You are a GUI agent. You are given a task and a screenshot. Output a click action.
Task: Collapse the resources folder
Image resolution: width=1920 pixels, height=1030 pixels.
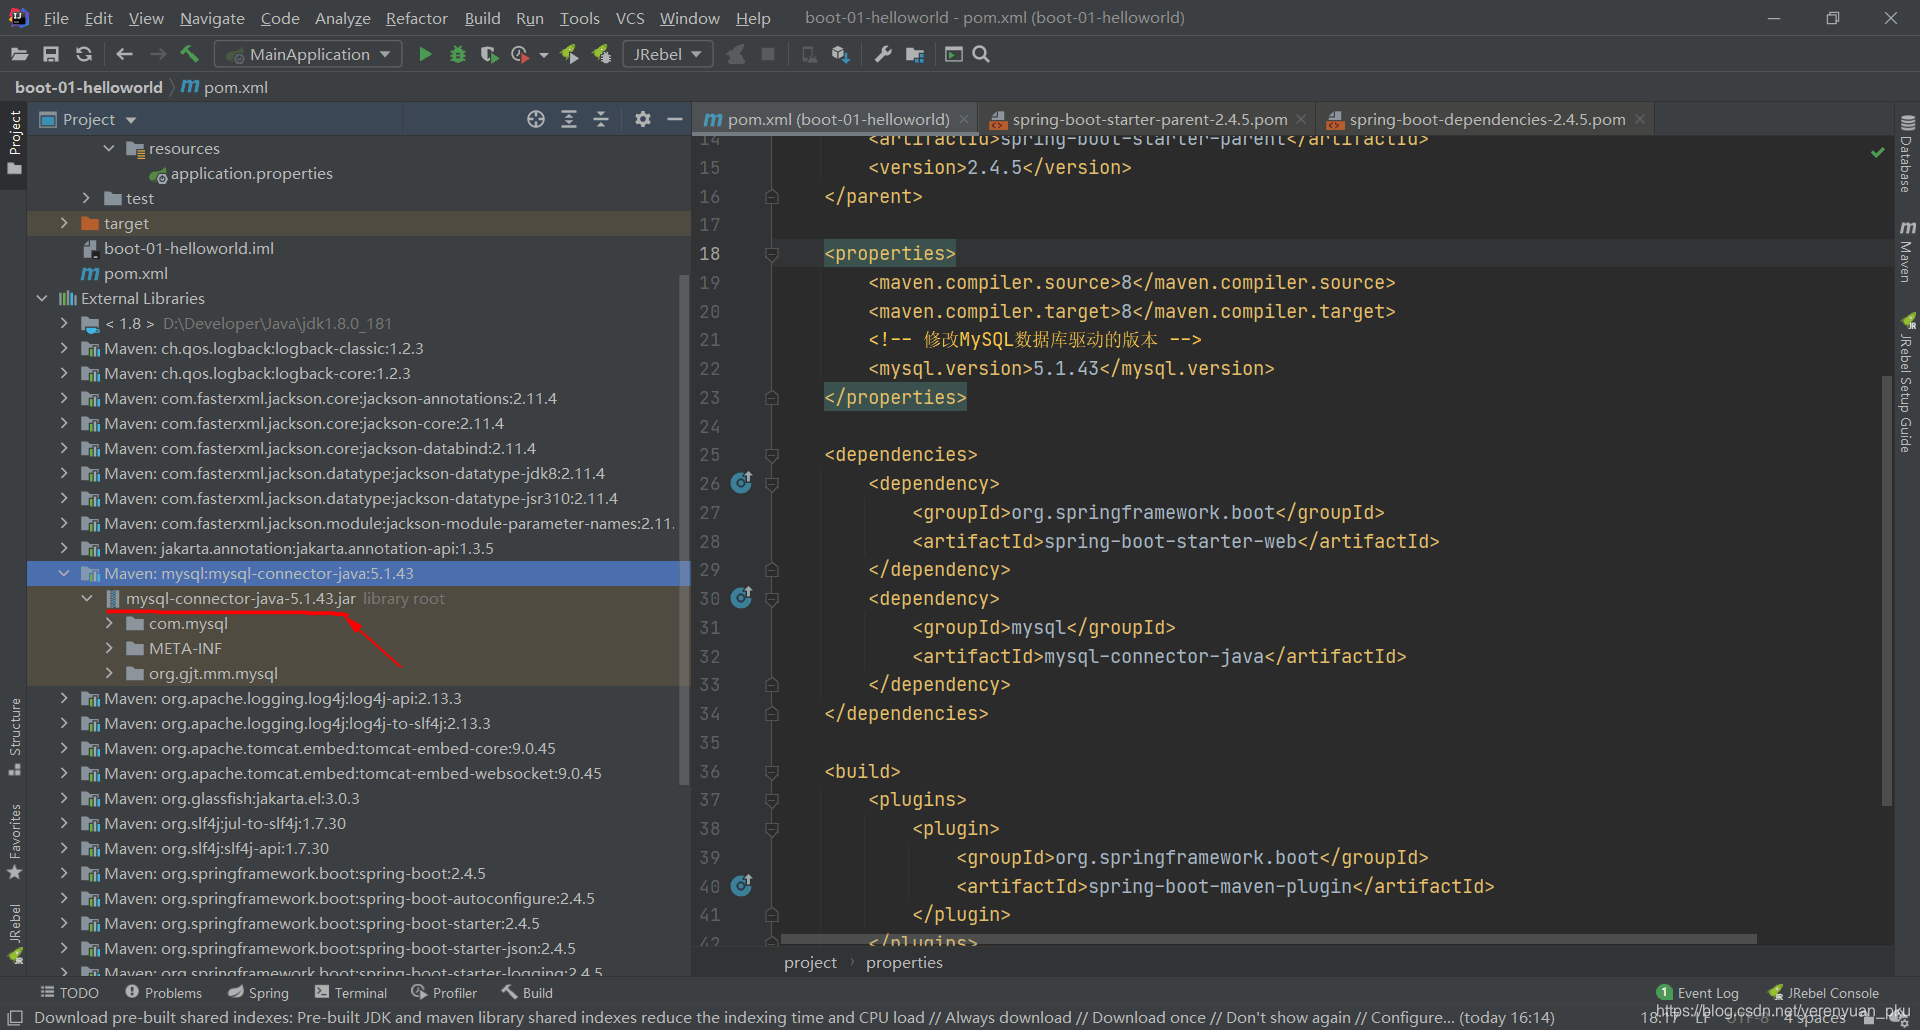[109, 149]
